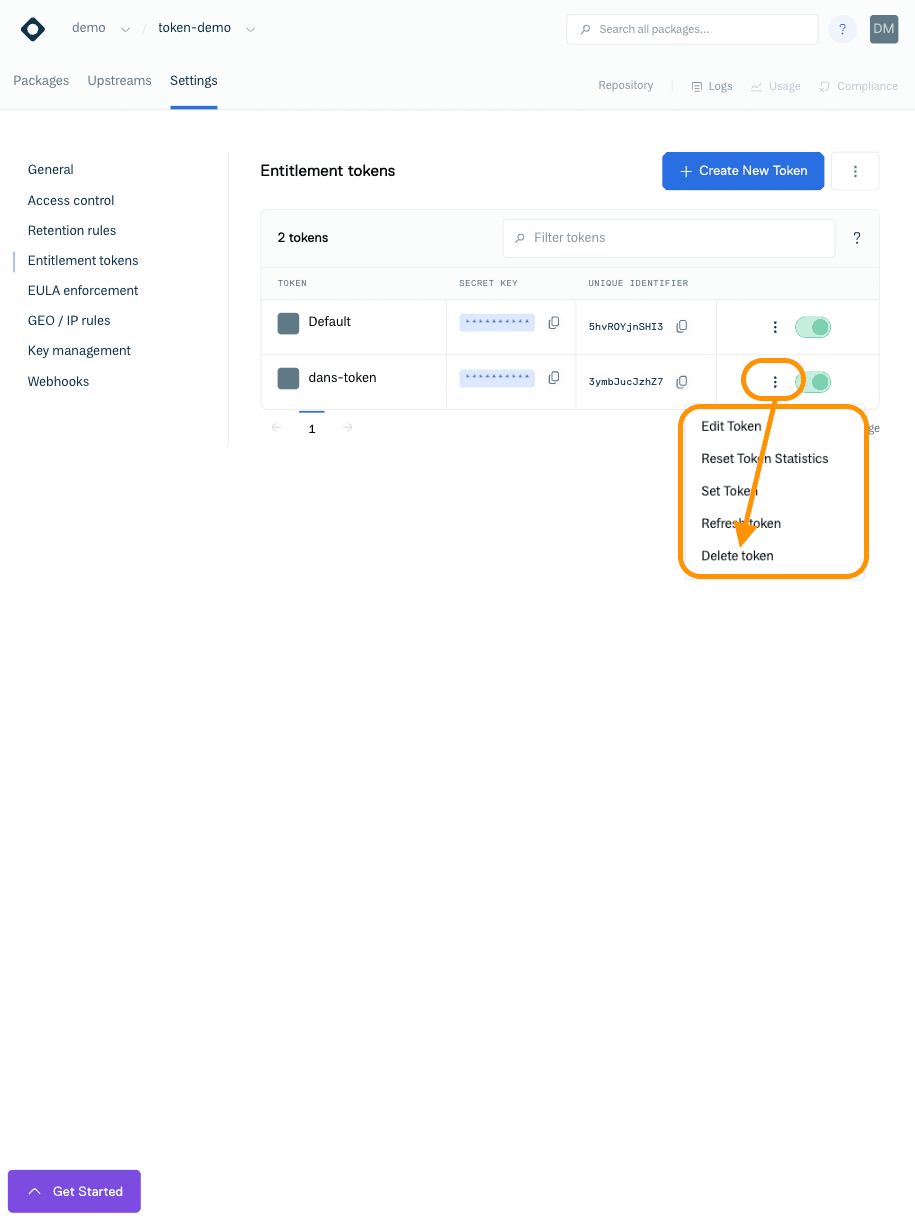The width and height of the screenshot is (915, 1219).
Task: Click inside the Filter tokens field
Action: click(668, 238)
